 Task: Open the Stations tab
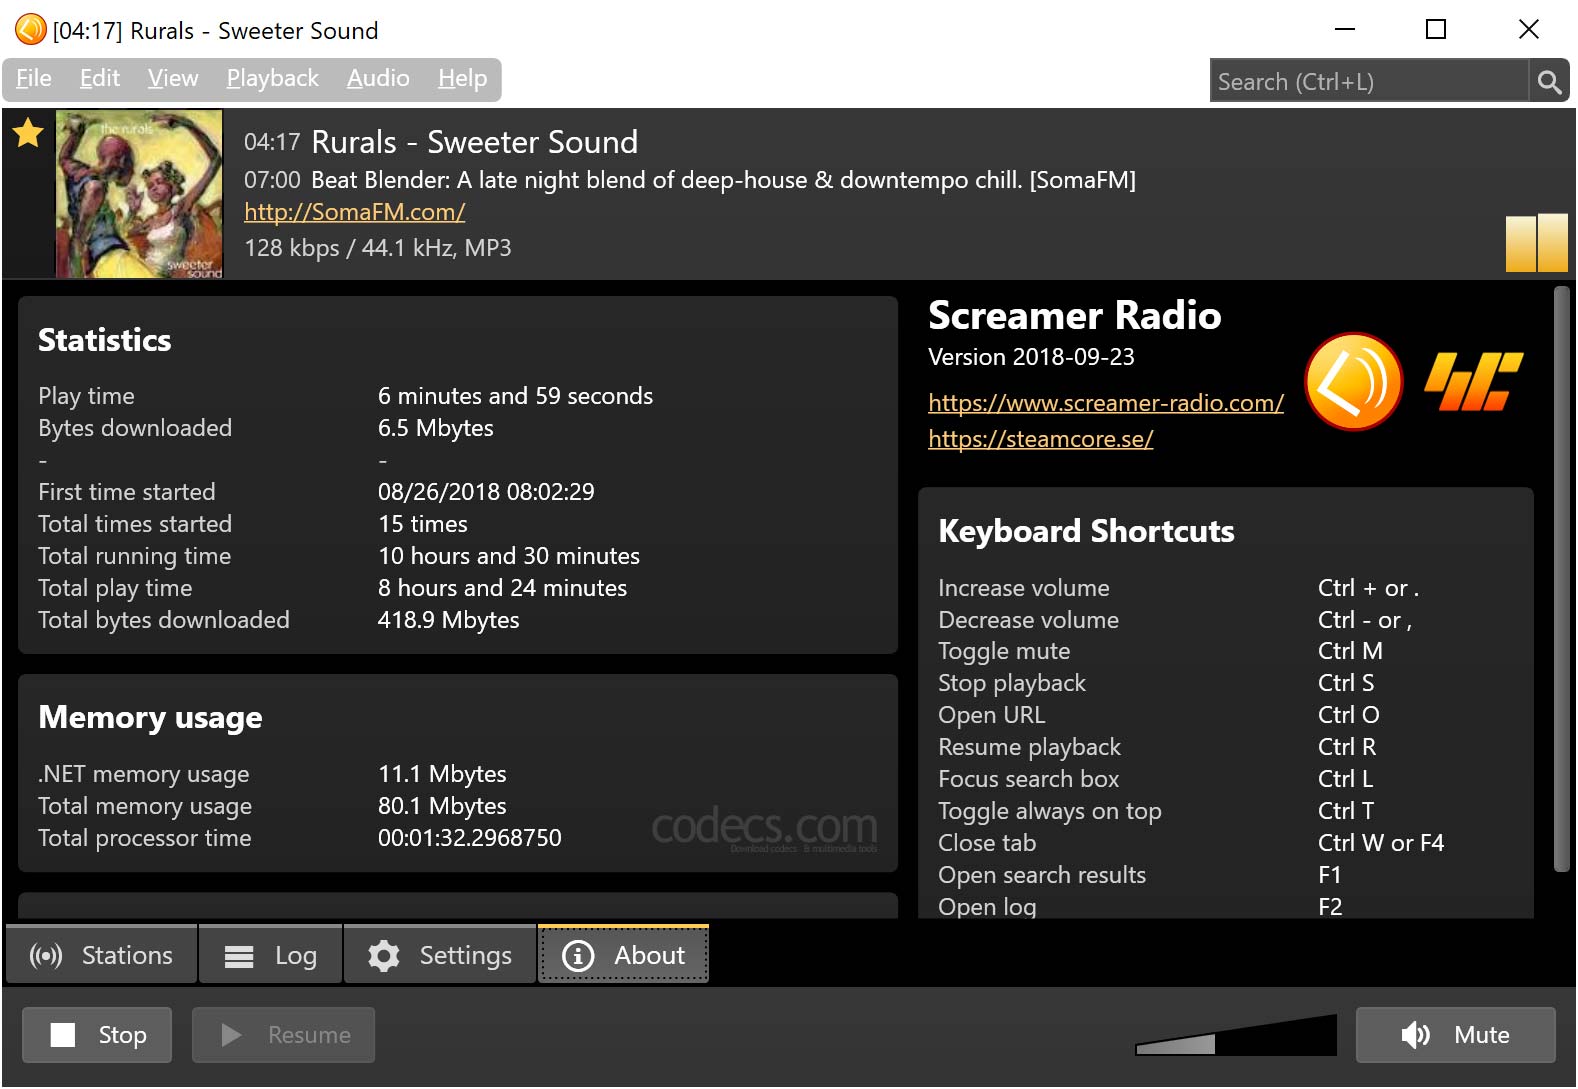coord(102,956)
